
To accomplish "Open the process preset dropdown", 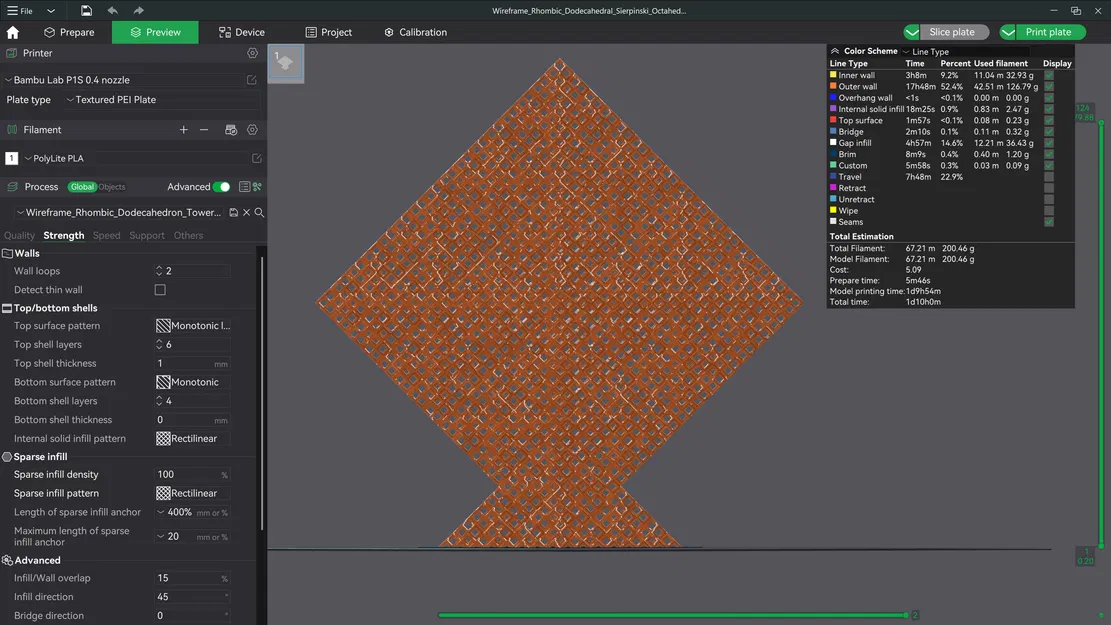I will (21, 213).
